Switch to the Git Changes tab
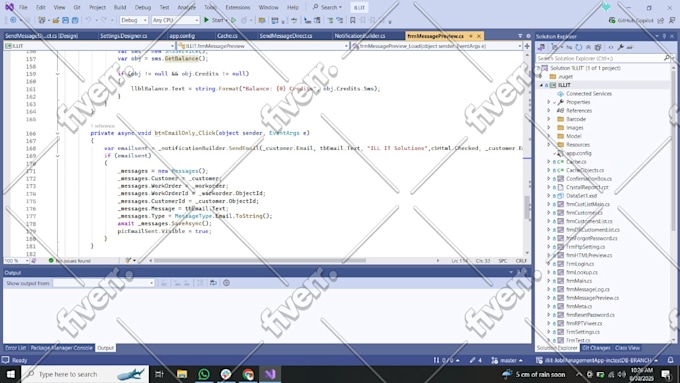The height and width of the screenshot is (383, 680). point(596,348)
